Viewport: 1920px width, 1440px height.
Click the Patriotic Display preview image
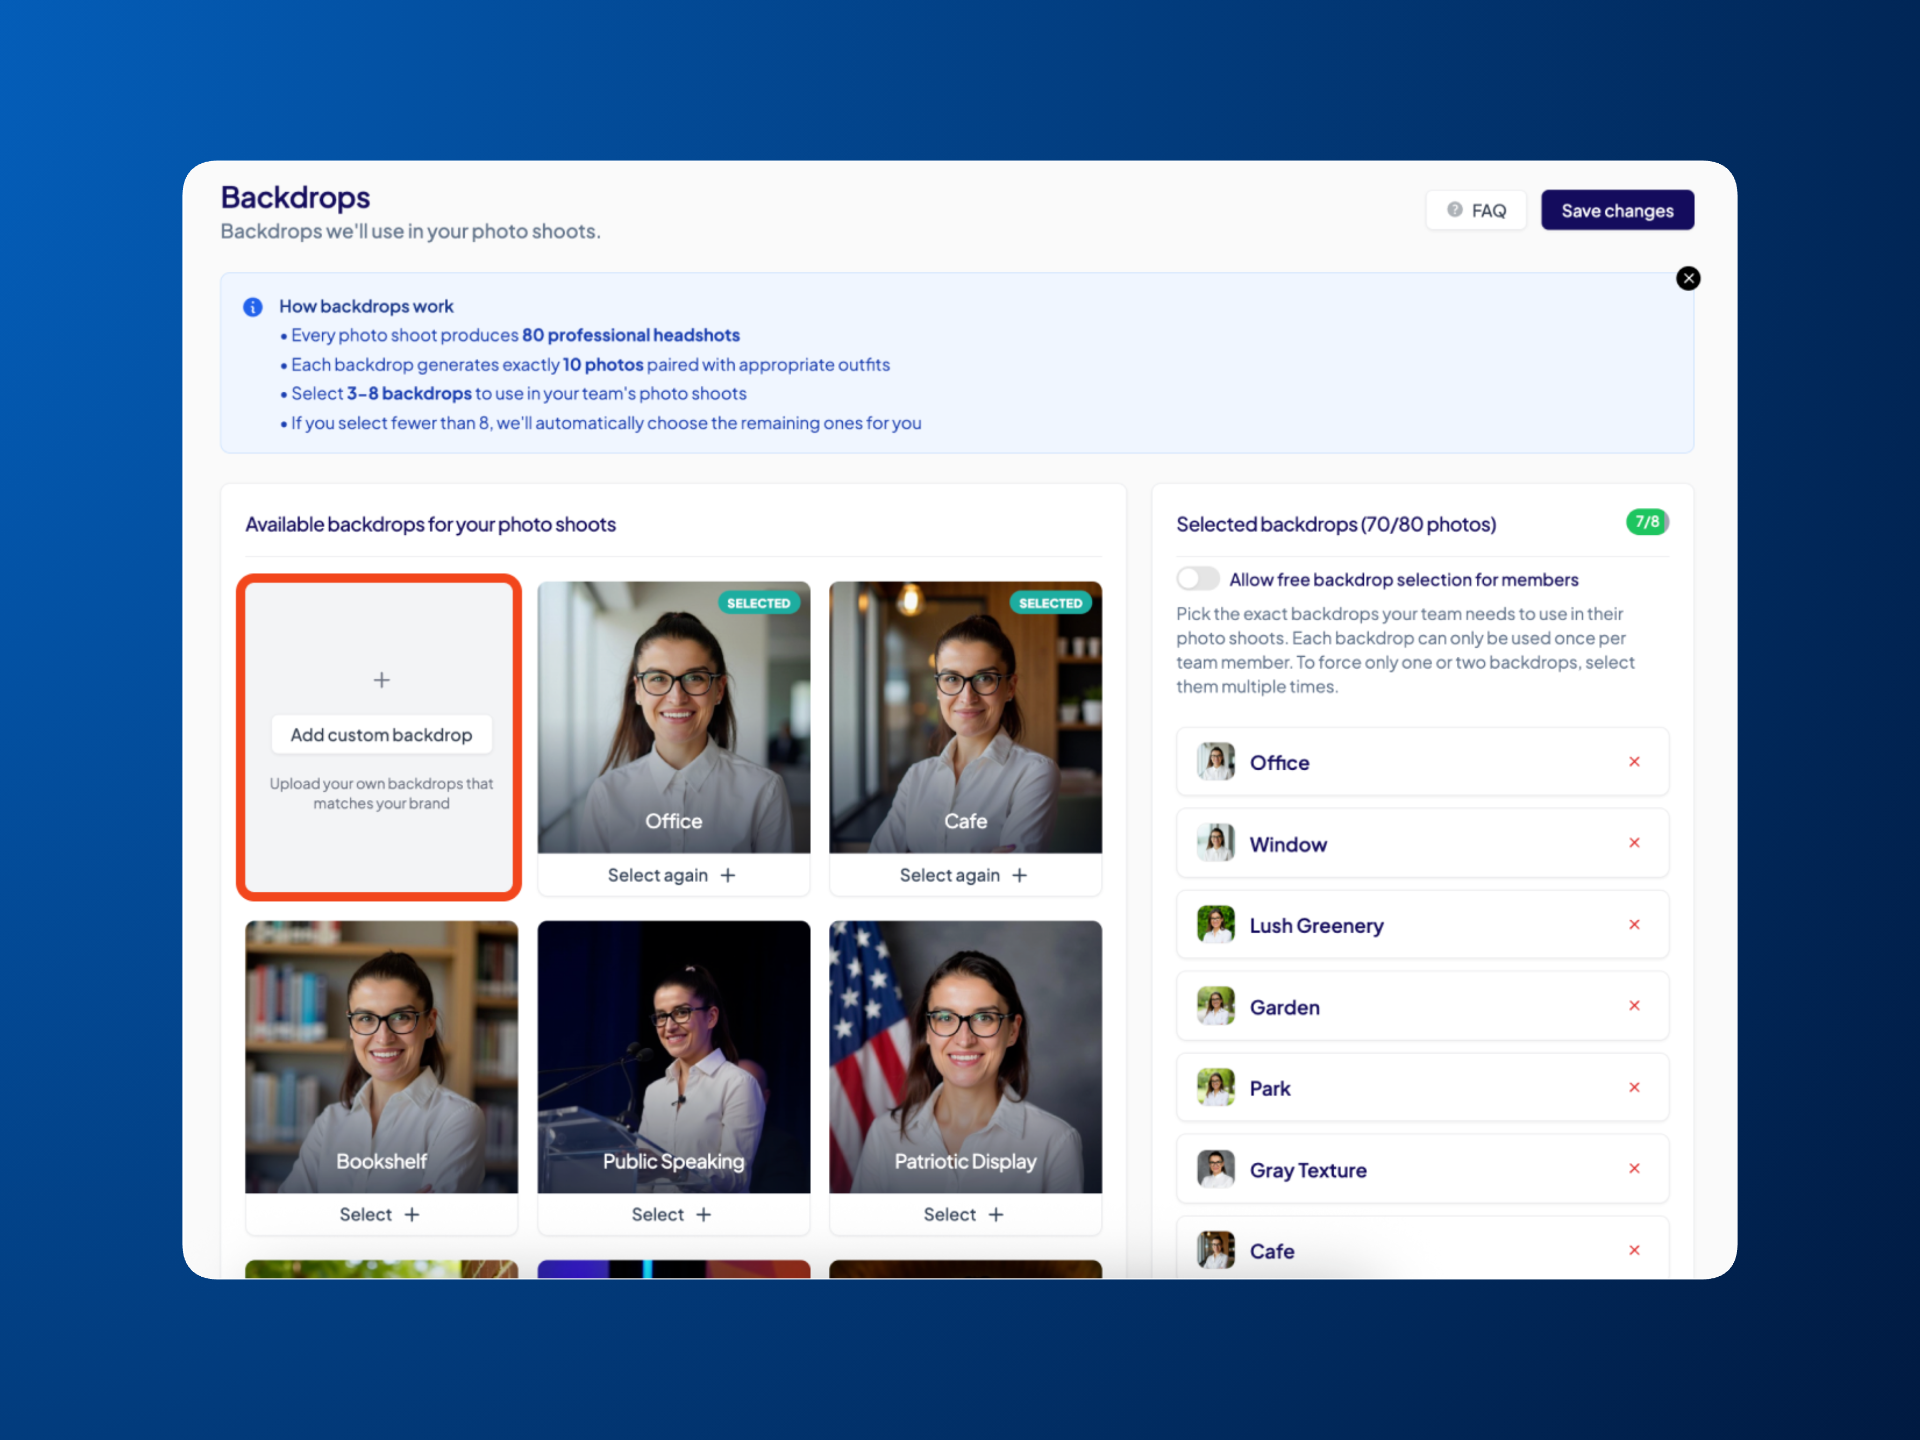pos(965,1050)
